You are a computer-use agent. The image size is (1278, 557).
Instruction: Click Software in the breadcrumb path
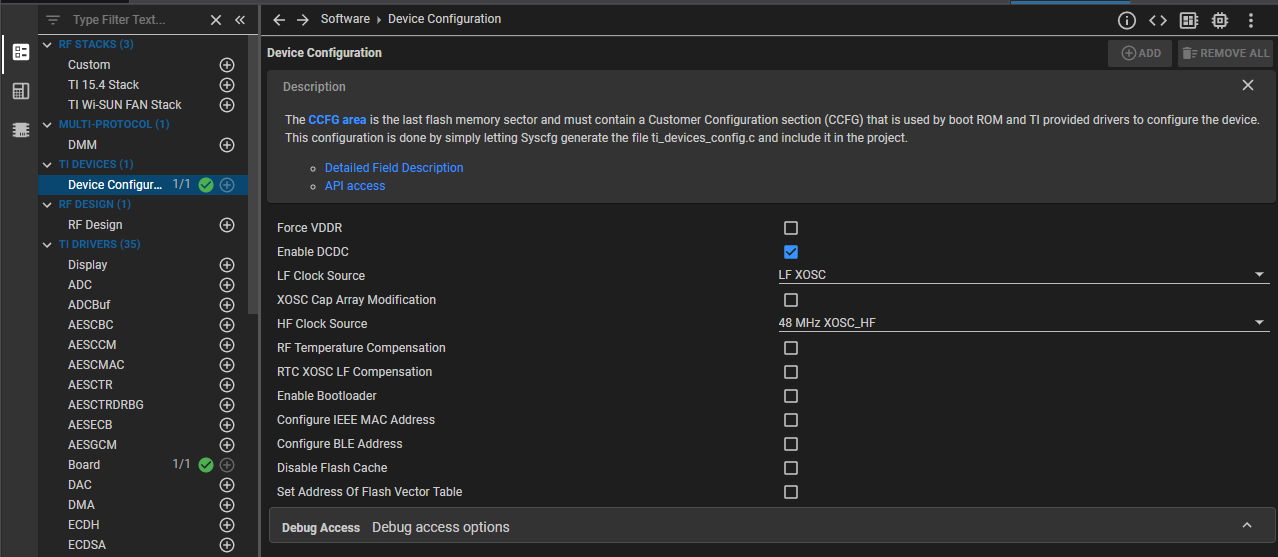[x=345, y=19]
